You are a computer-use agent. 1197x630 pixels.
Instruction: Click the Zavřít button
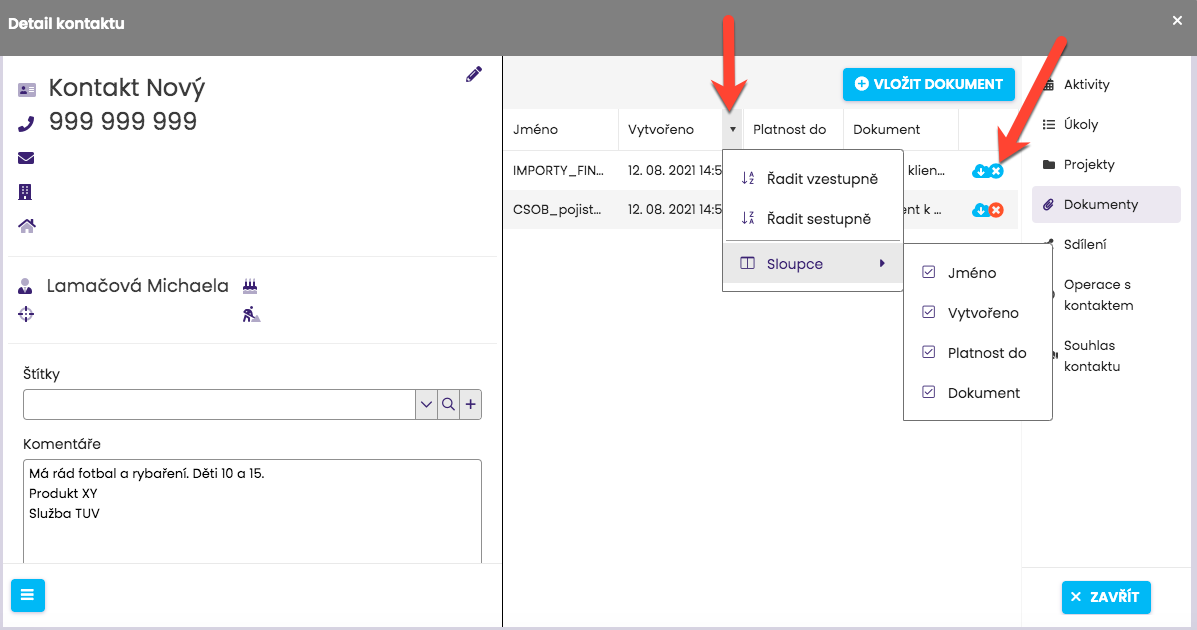1106,597
